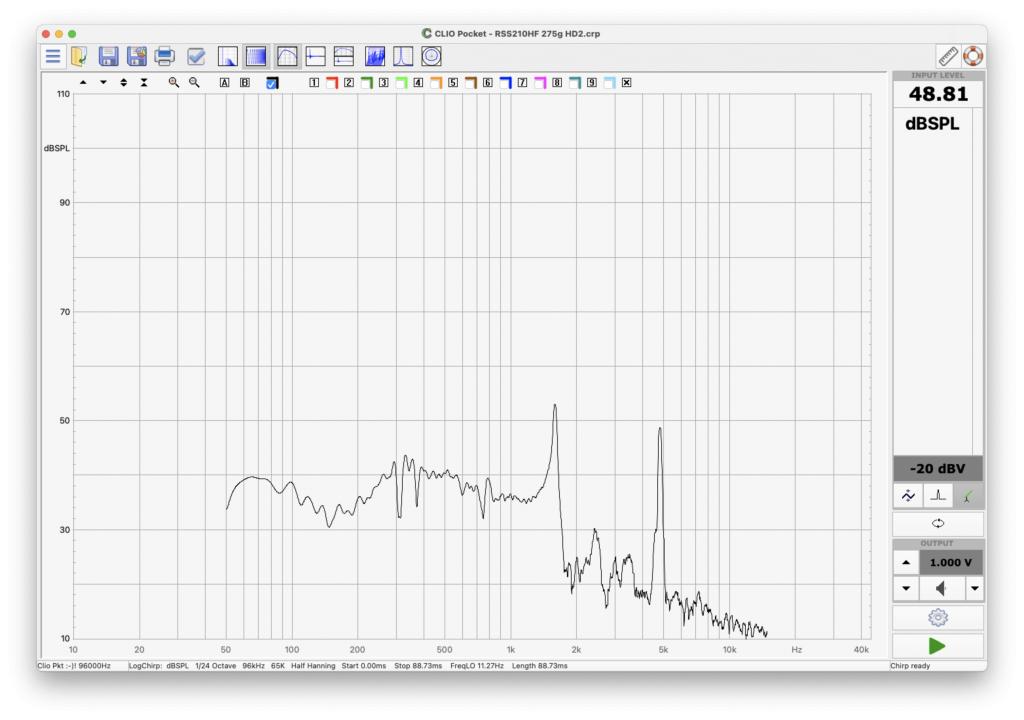1024x720 pixels.
Task: Store curve in overlay slot 9
Action: coord(591,83)
